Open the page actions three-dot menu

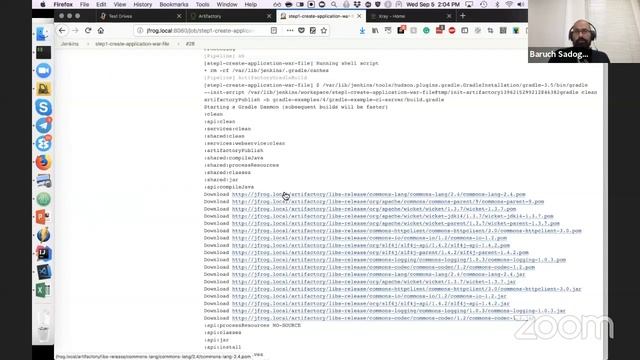[290, 31]
